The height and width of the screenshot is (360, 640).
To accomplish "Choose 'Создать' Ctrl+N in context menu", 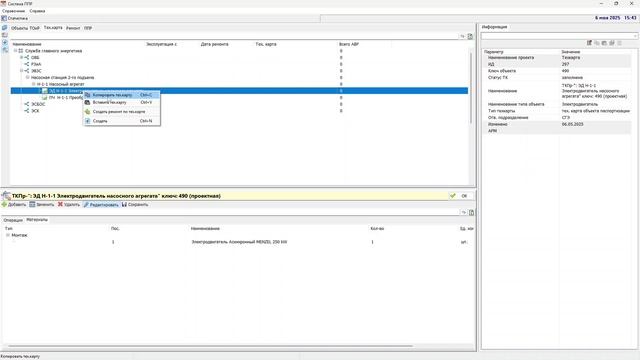I will [121, 121].
